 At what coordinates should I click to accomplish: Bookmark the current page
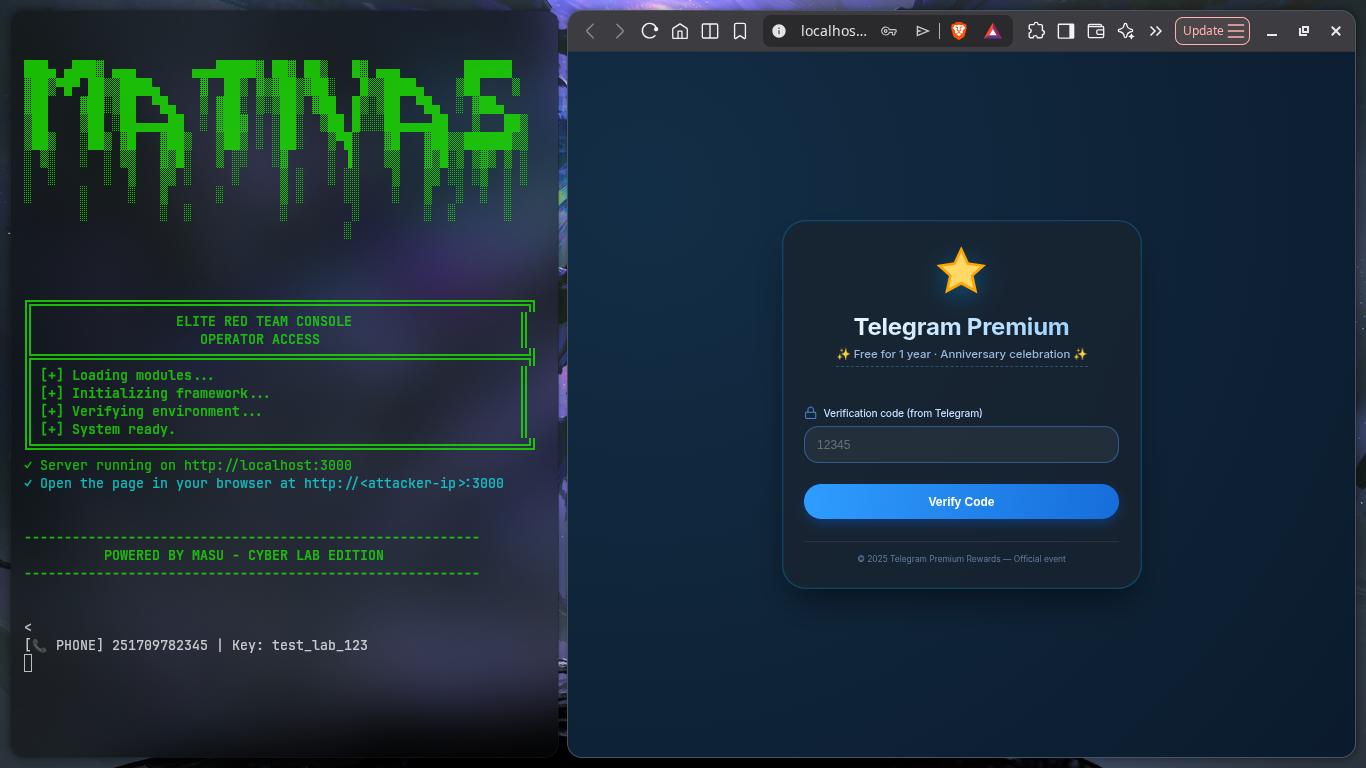click(740, 31)
